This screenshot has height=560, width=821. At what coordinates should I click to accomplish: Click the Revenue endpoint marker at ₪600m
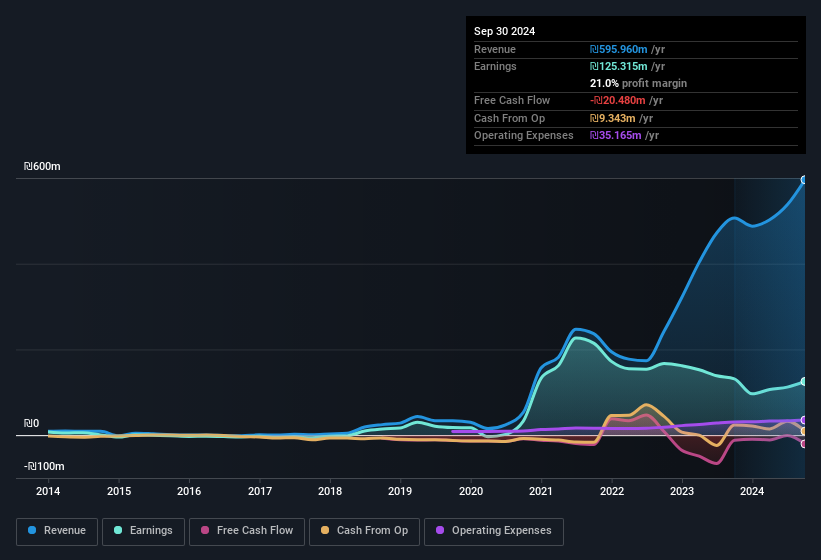point(804,180)
